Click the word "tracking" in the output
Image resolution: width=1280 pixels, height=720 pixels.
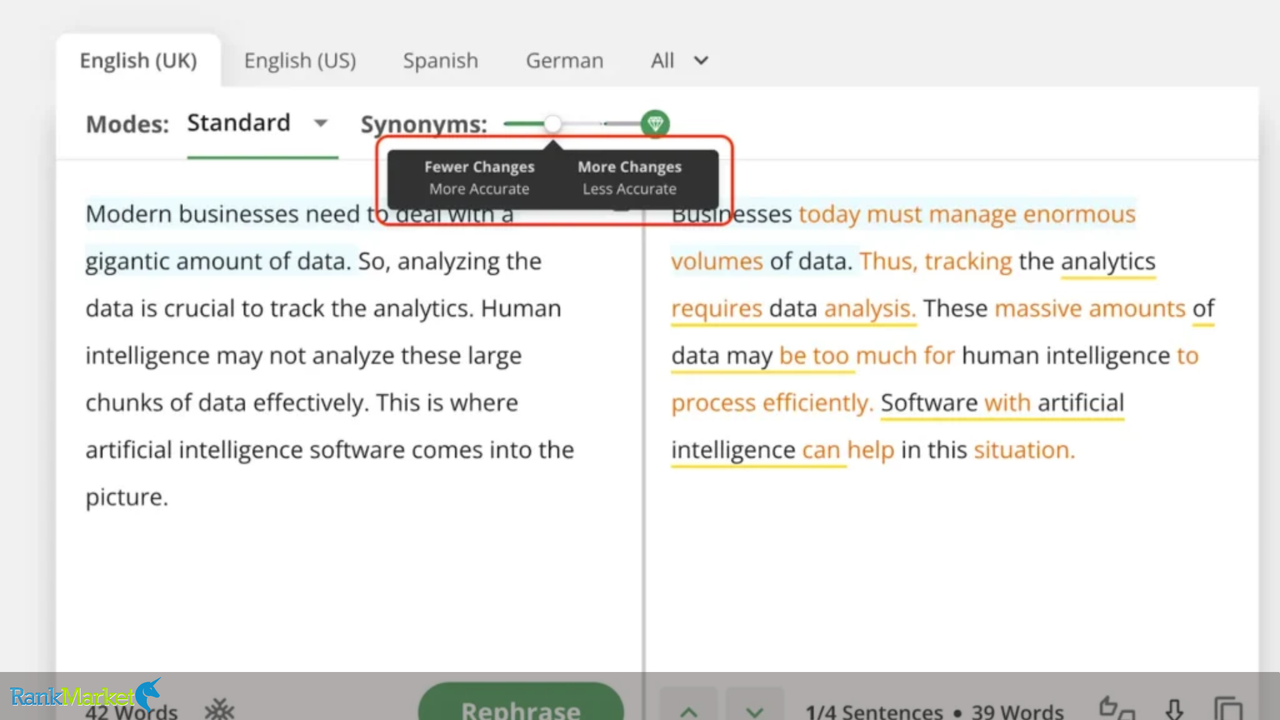tap(968, 261)
